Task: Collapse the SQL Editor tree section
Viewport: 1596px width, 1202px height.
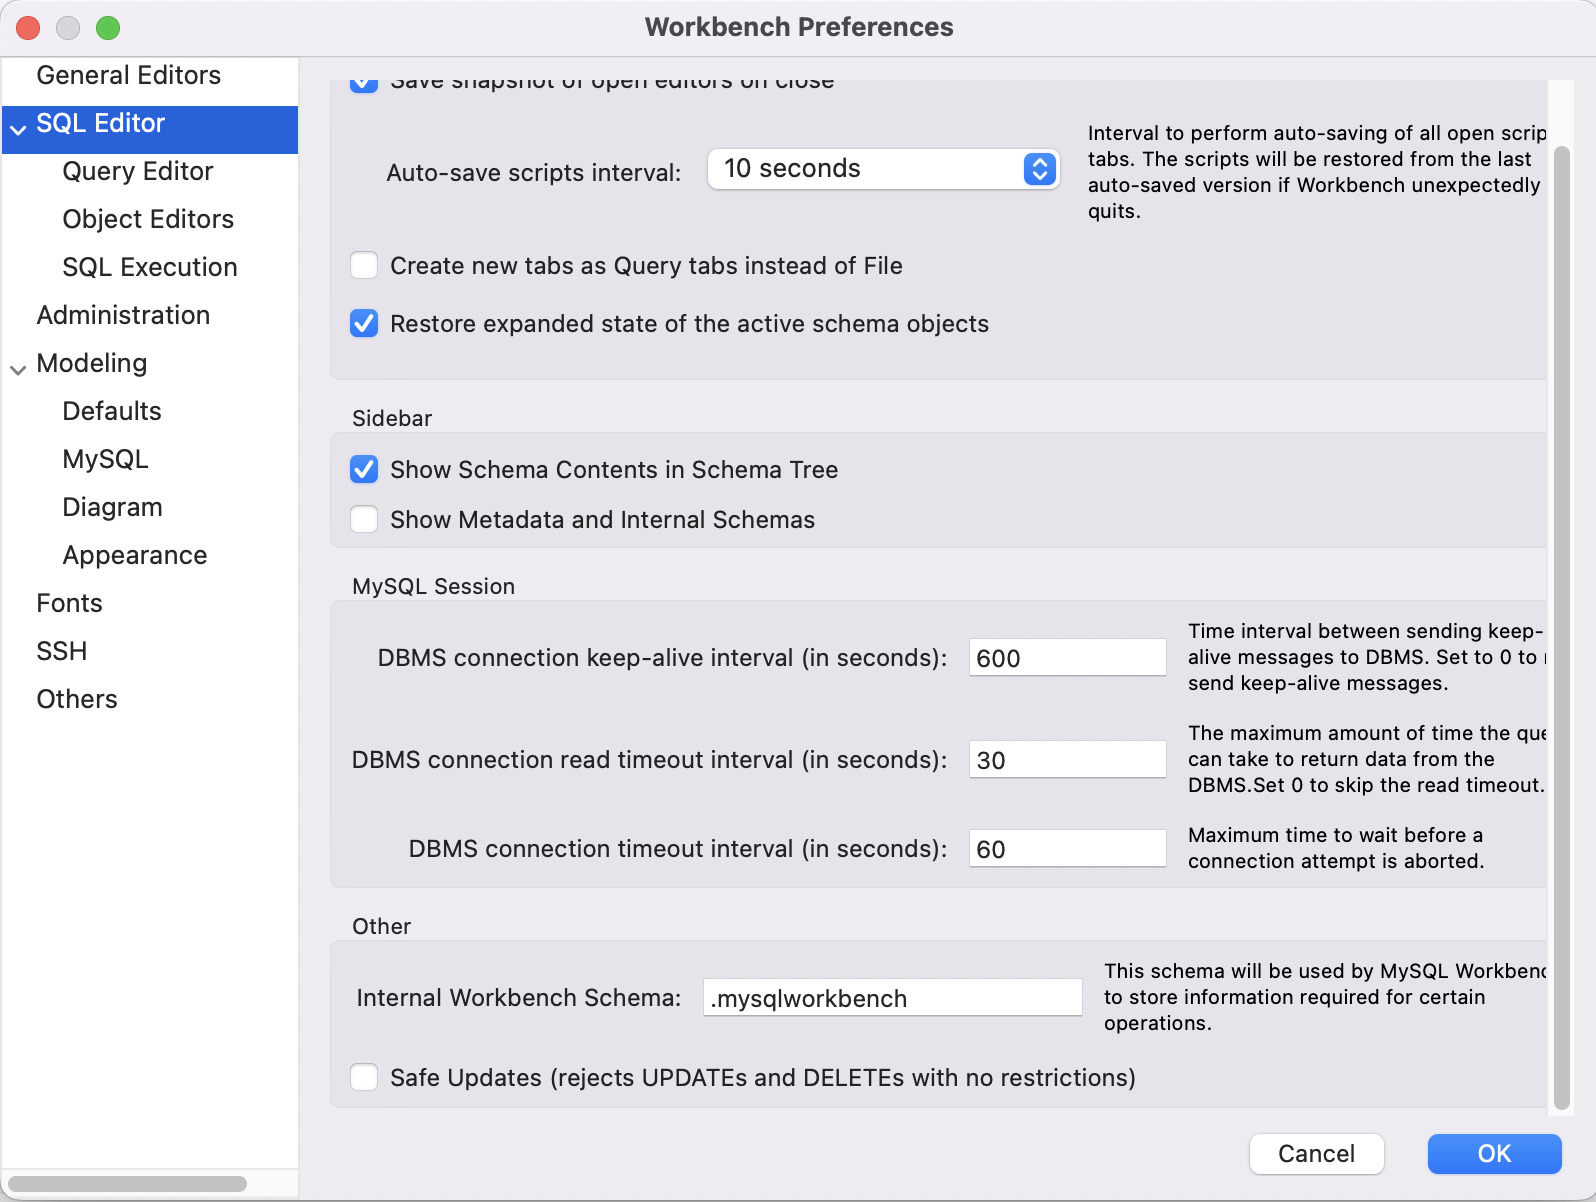Action: point(18,130)
